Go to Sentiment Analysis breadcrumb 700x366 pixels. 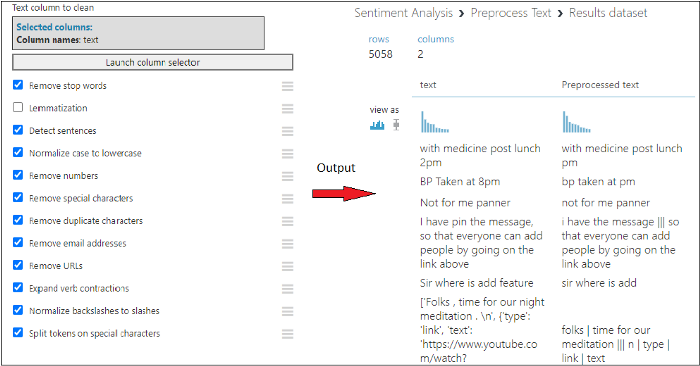pyautogui.click(x=404, y=13)
